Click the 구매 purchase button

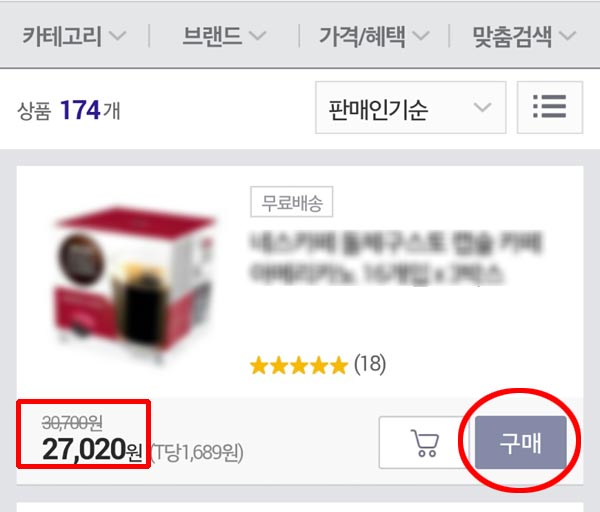click(x=521, y=442)
